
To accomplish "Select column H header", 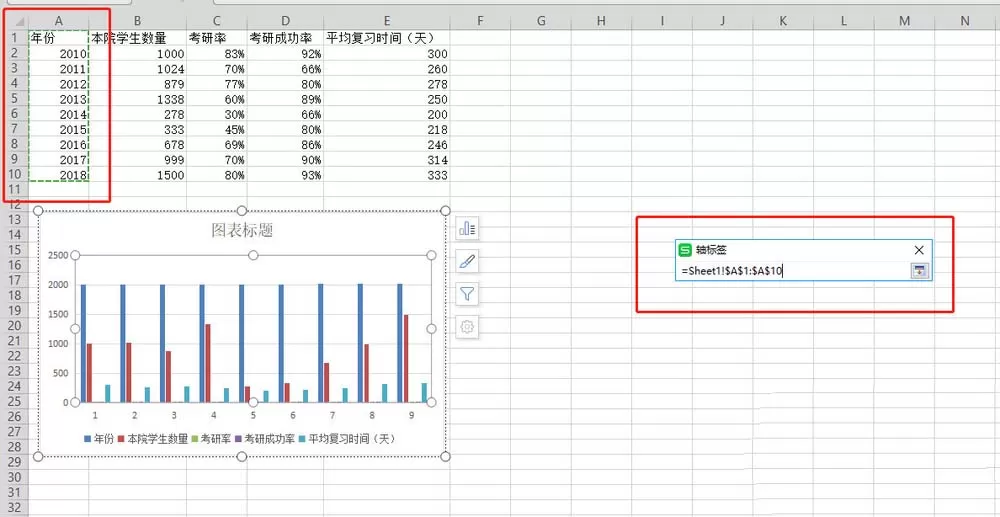I will click(601, 22).
